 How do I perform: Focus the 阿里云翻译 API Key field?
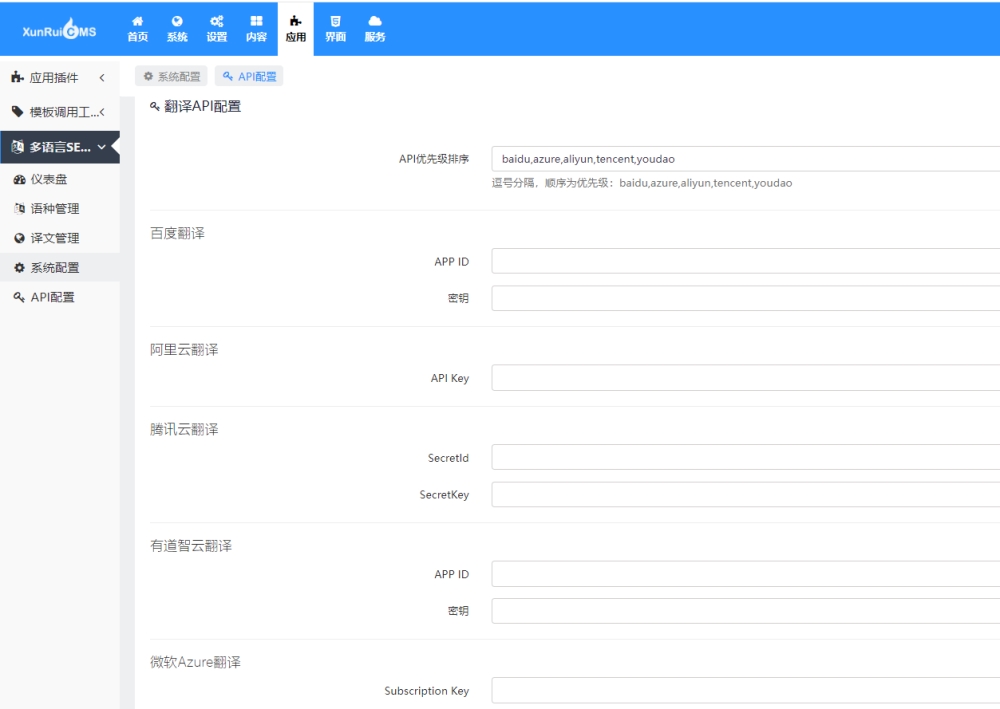(746, 378)
